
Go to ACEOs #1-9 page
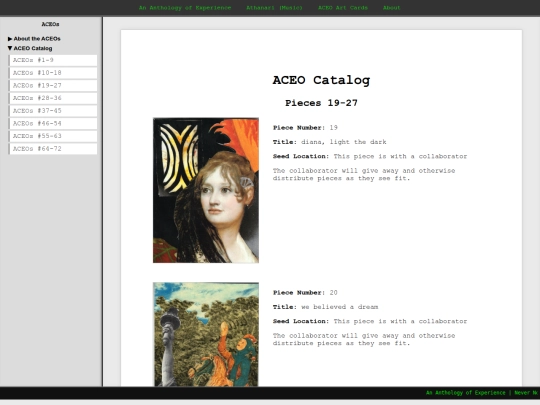pos(53,60)
